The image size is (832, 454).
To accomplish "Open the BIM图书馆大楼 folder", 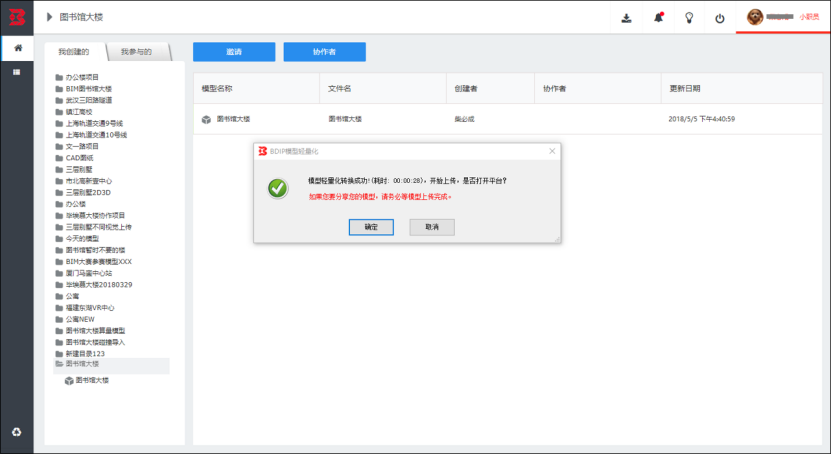I will (89, 89).
